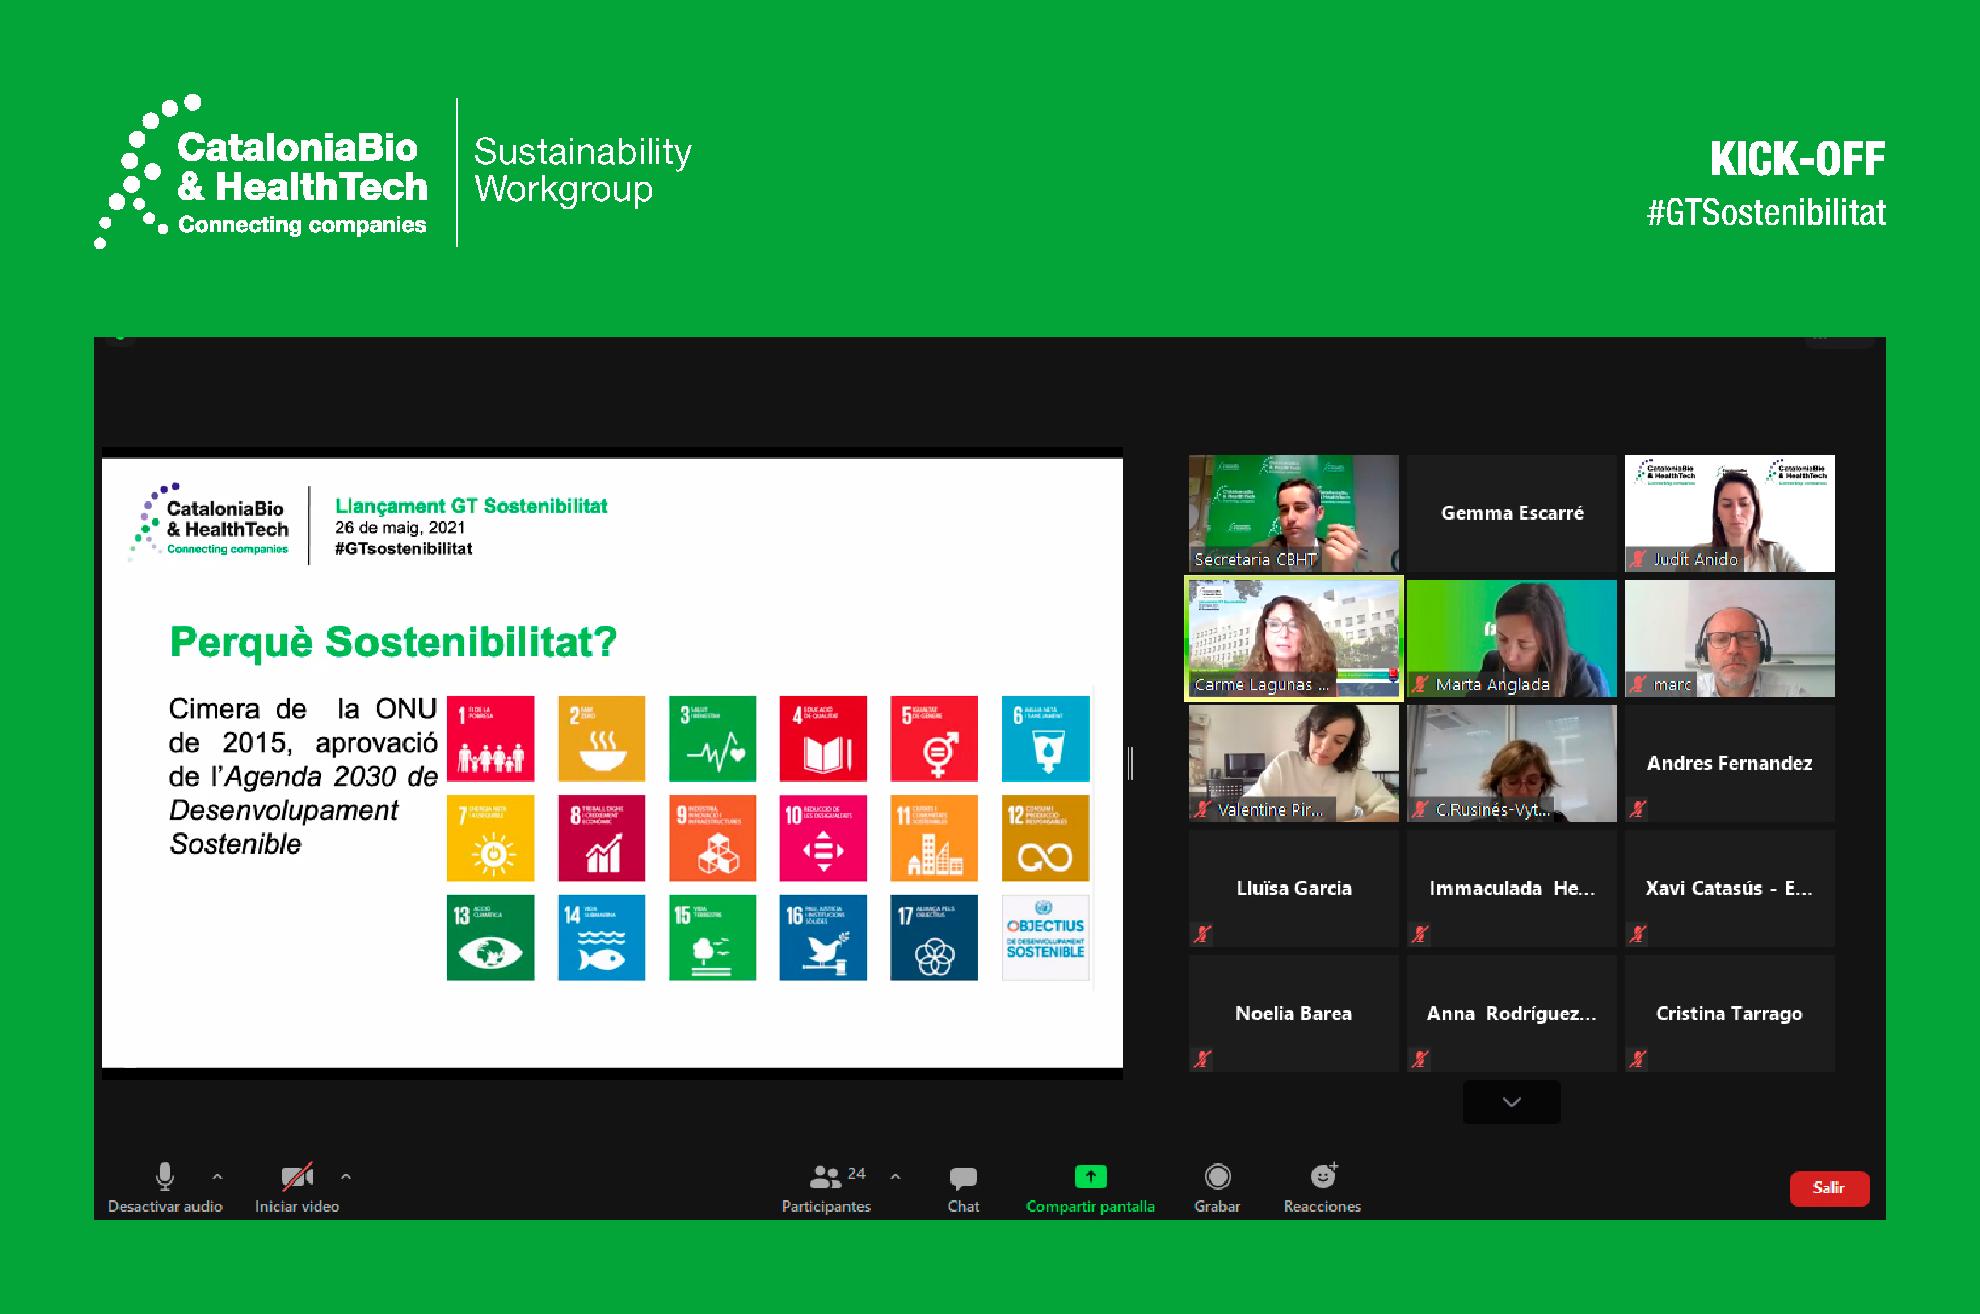
Task: Click SDG 12 infinity loop icon
Action: (1045, 838)
